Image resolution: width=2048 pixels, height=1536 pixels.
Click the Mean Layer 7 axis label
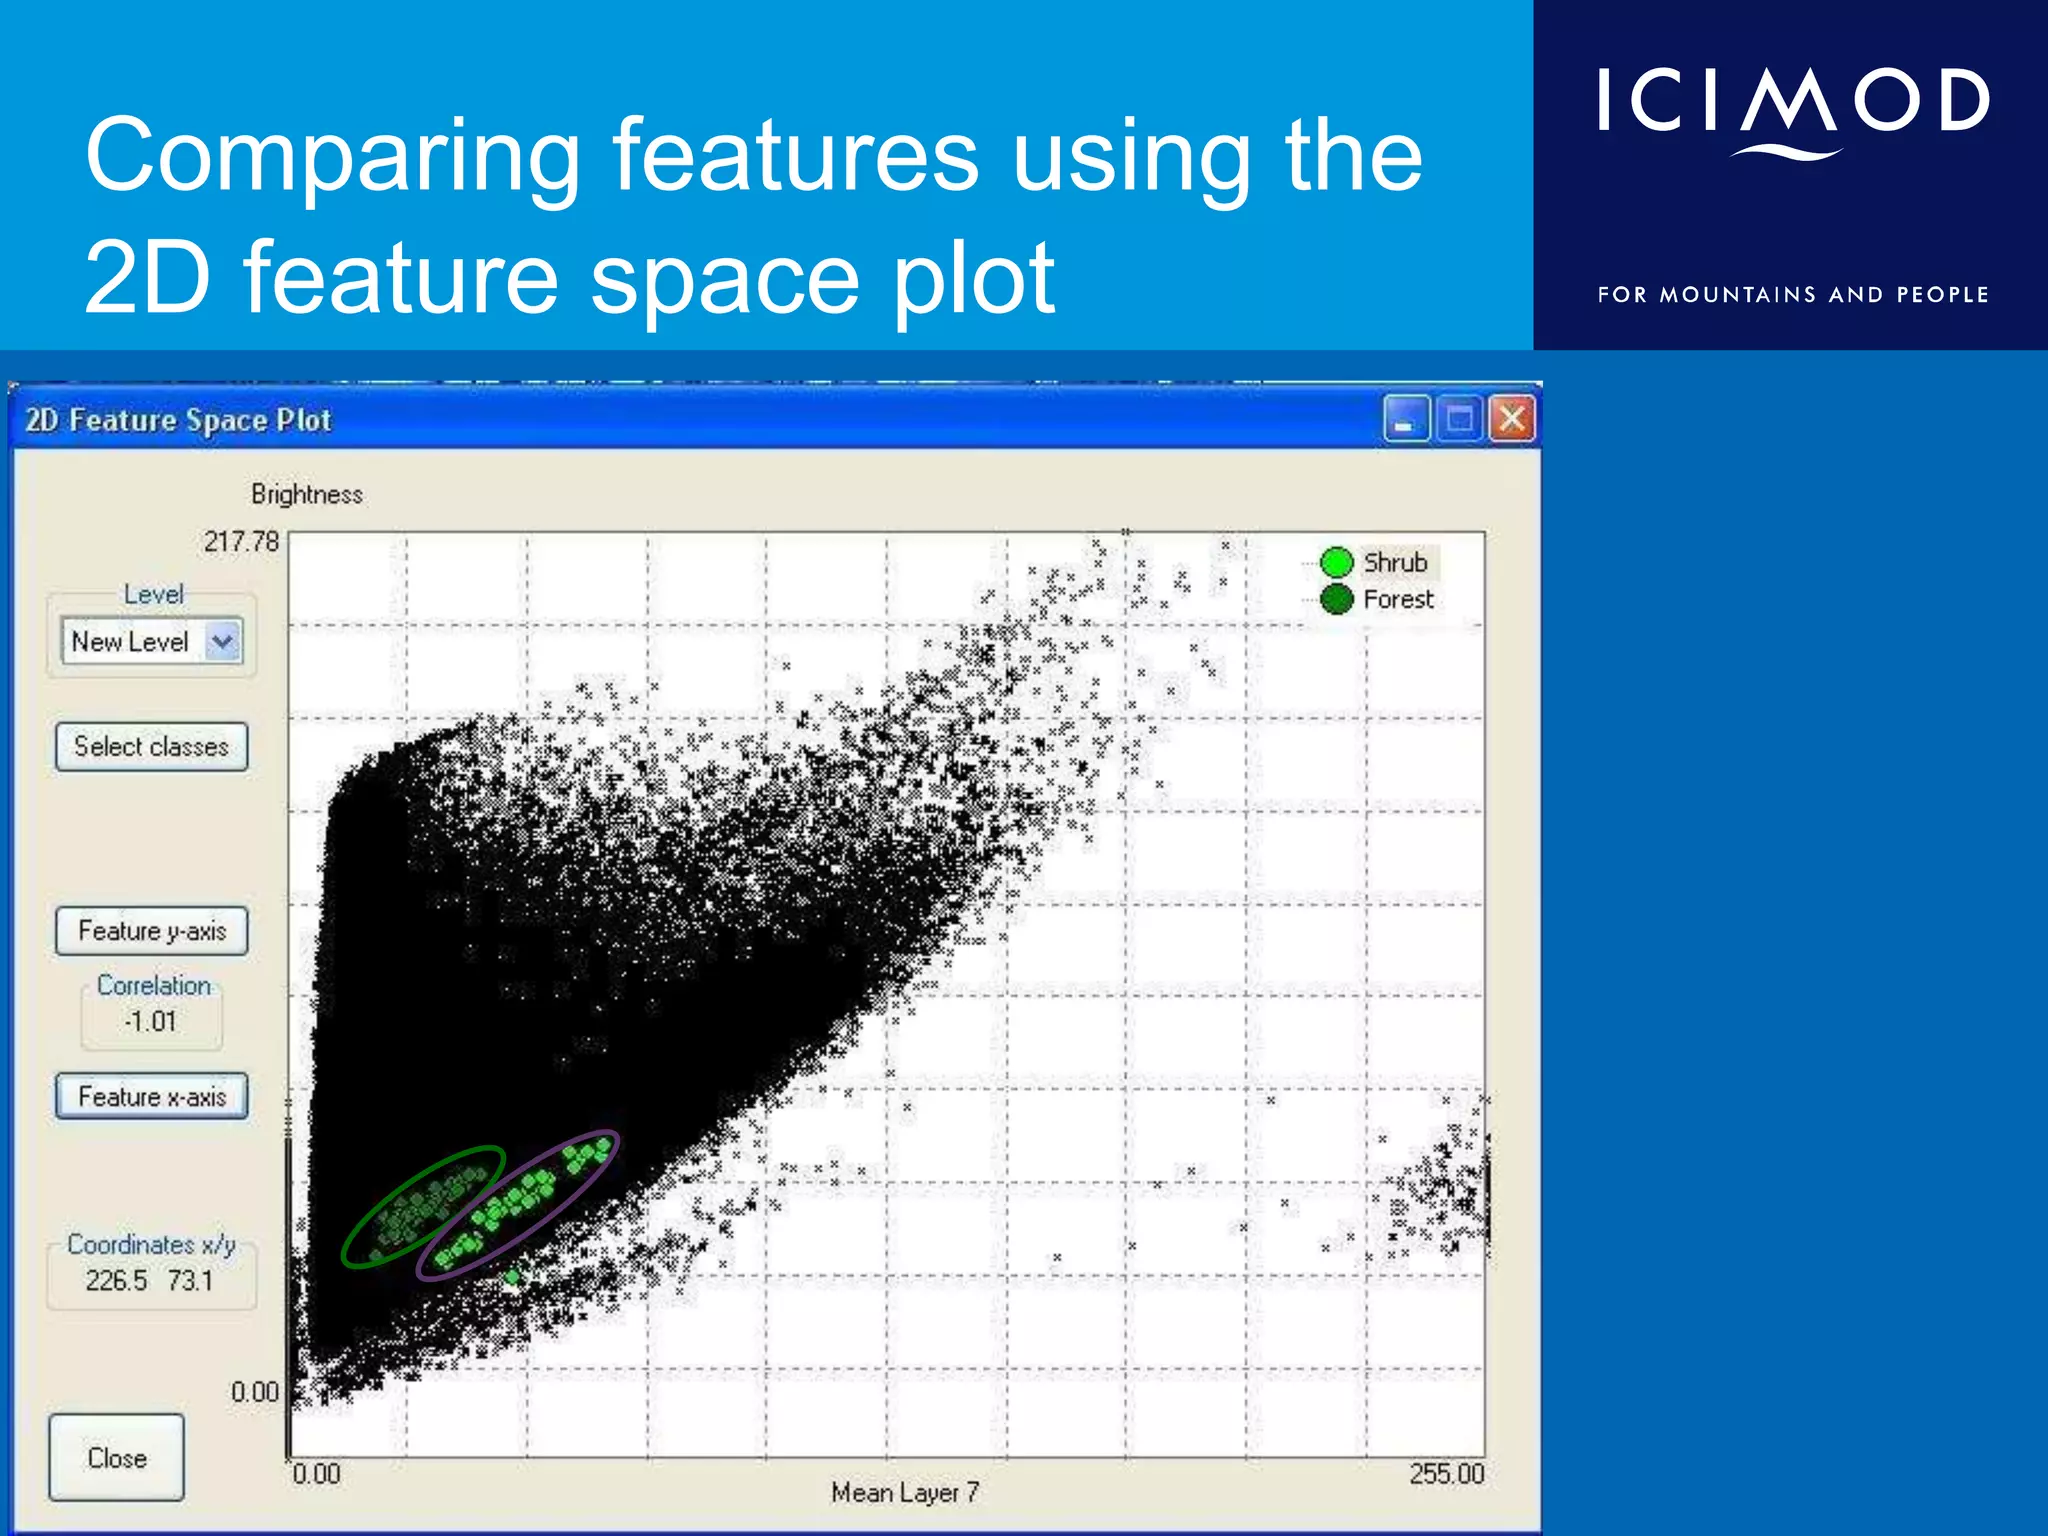[x=905, y=1492]
